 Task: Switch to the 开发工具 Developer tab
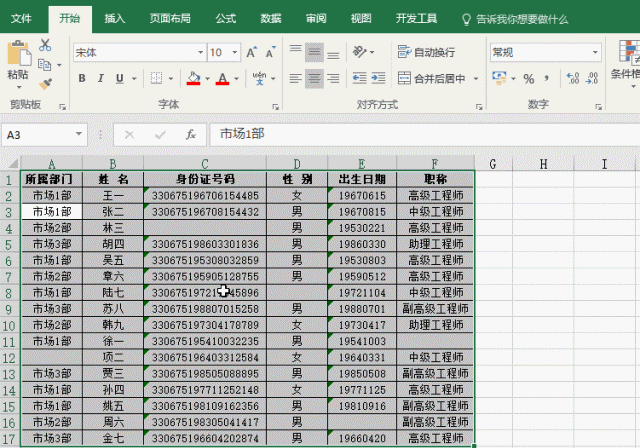[416, 18]
